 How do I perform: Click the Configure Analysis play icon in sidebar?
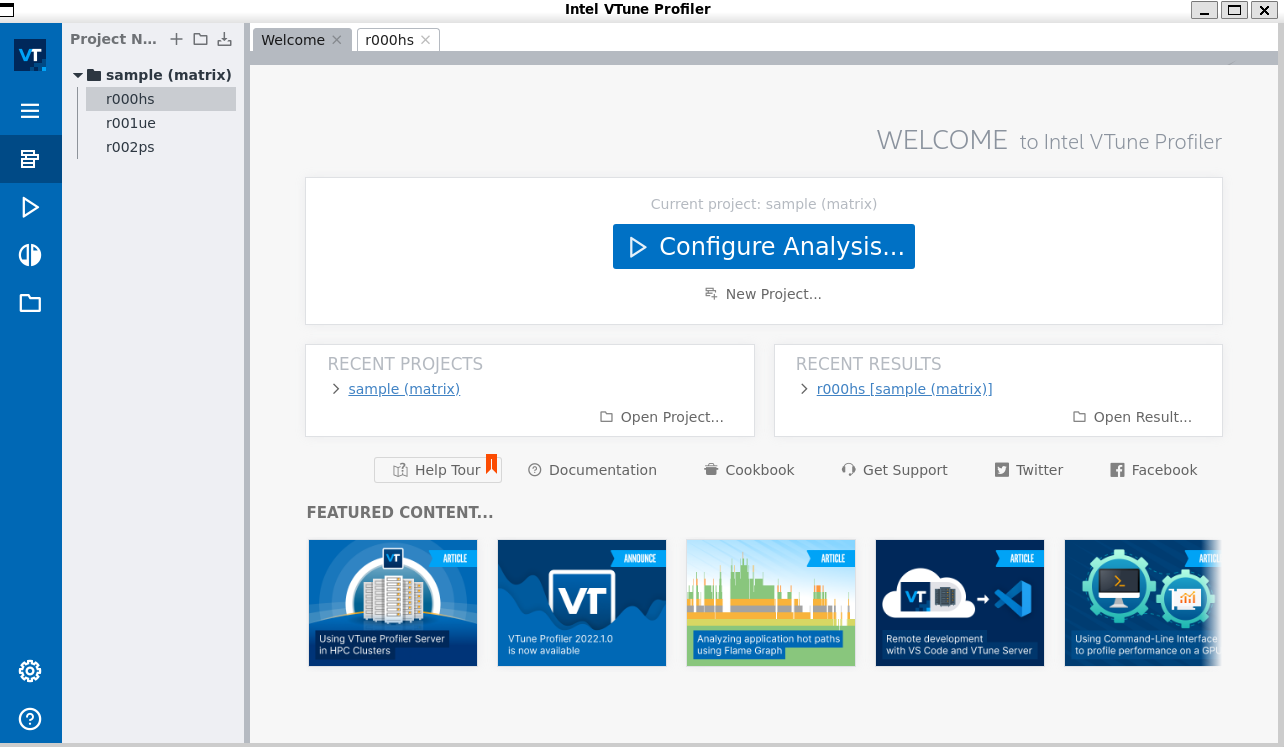coord(30,207)
